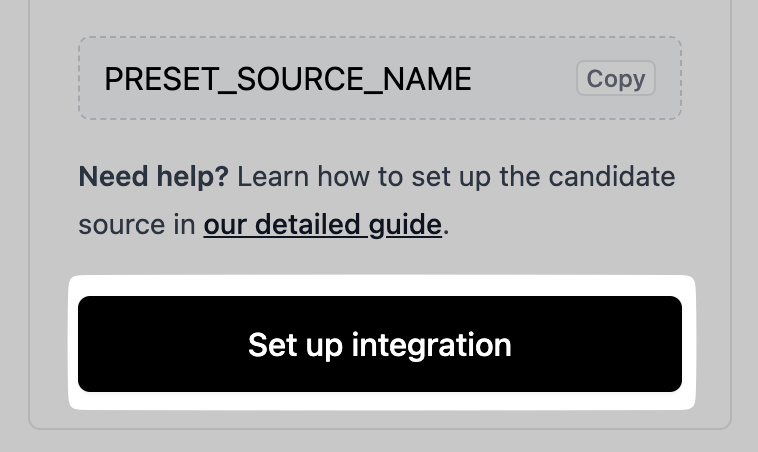Click the Set up integration button

380,344
